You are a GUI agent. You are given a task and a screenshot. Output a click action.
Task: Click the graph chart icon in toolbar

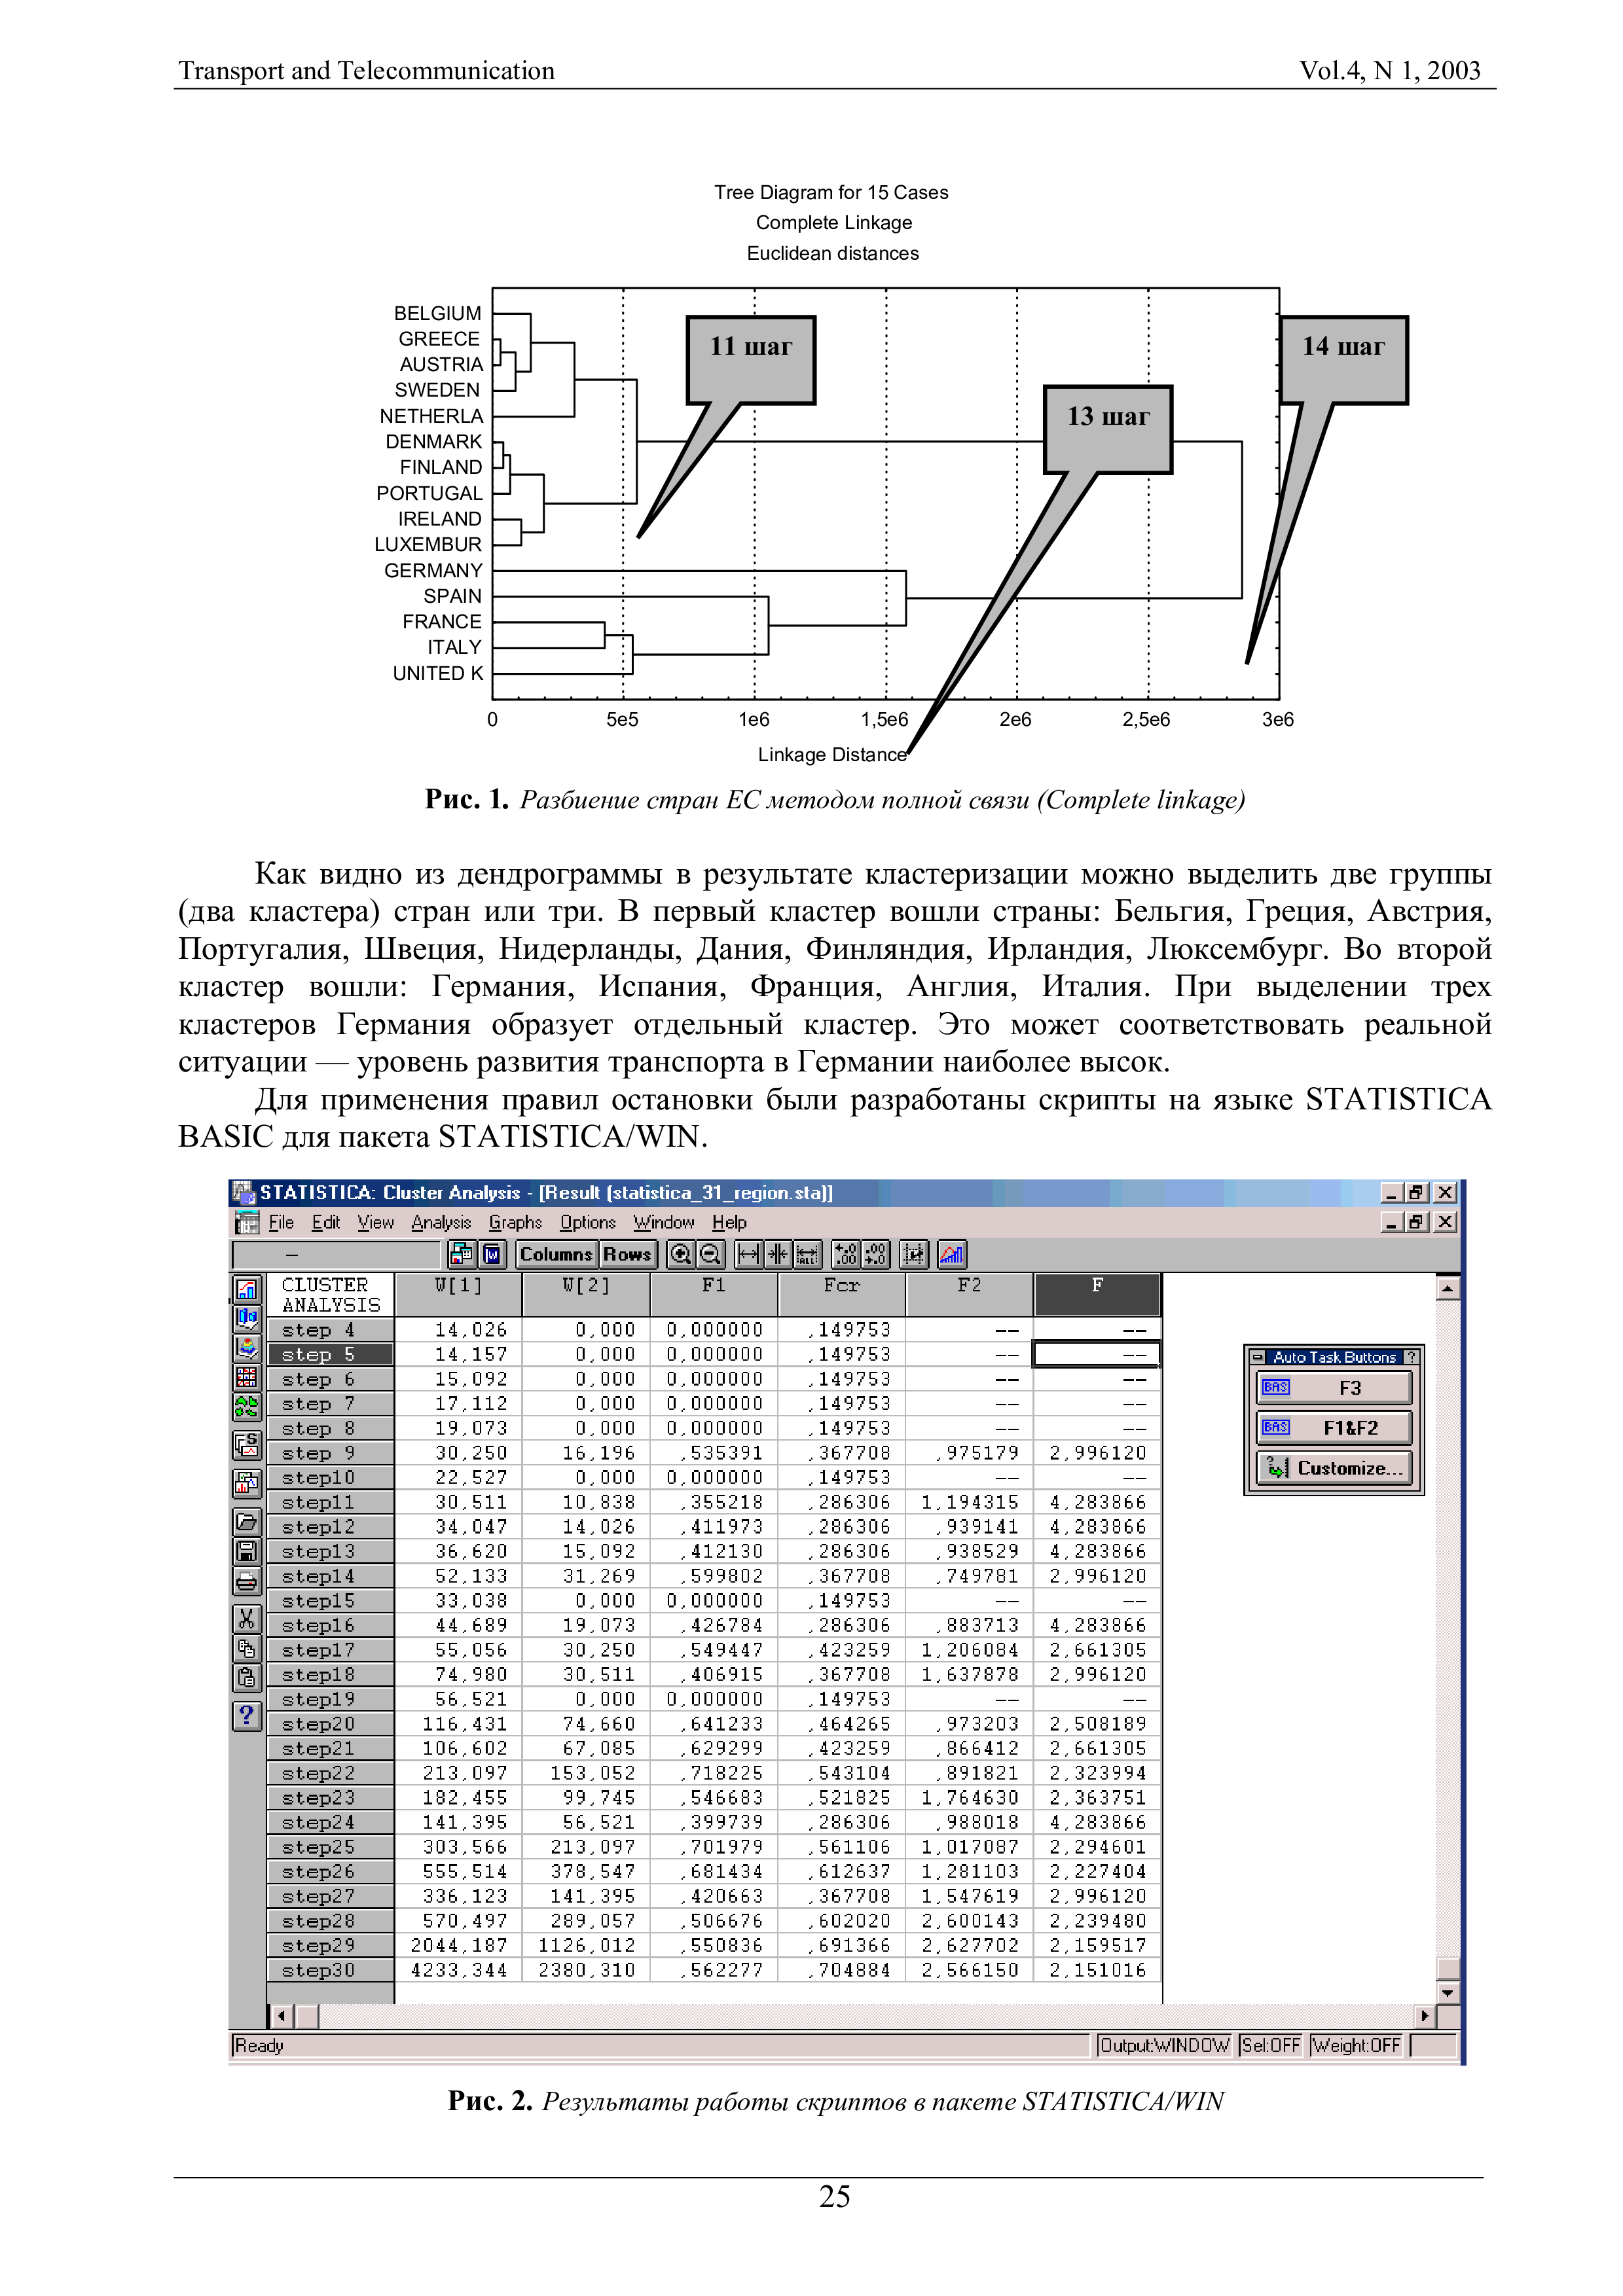[951, 1254]
